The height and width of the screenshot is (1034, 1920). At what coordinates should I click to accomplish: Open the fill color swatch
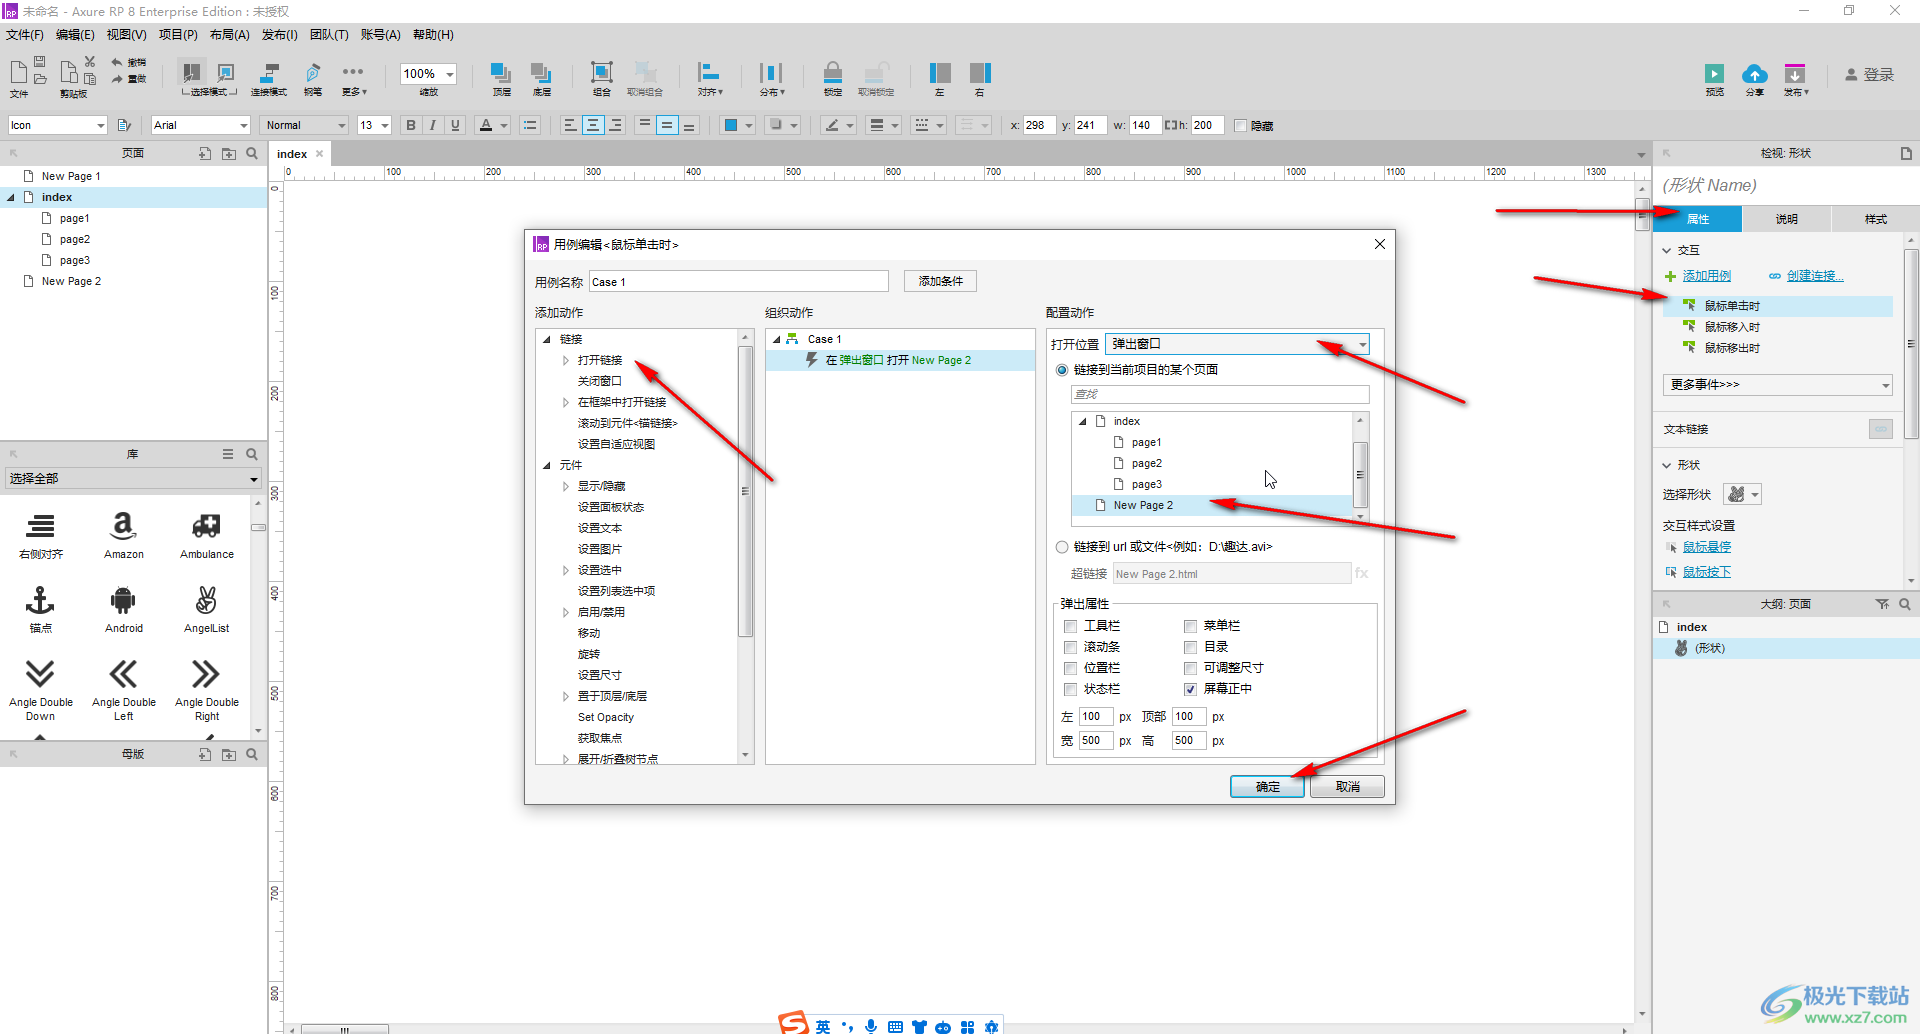coord(737,125)
